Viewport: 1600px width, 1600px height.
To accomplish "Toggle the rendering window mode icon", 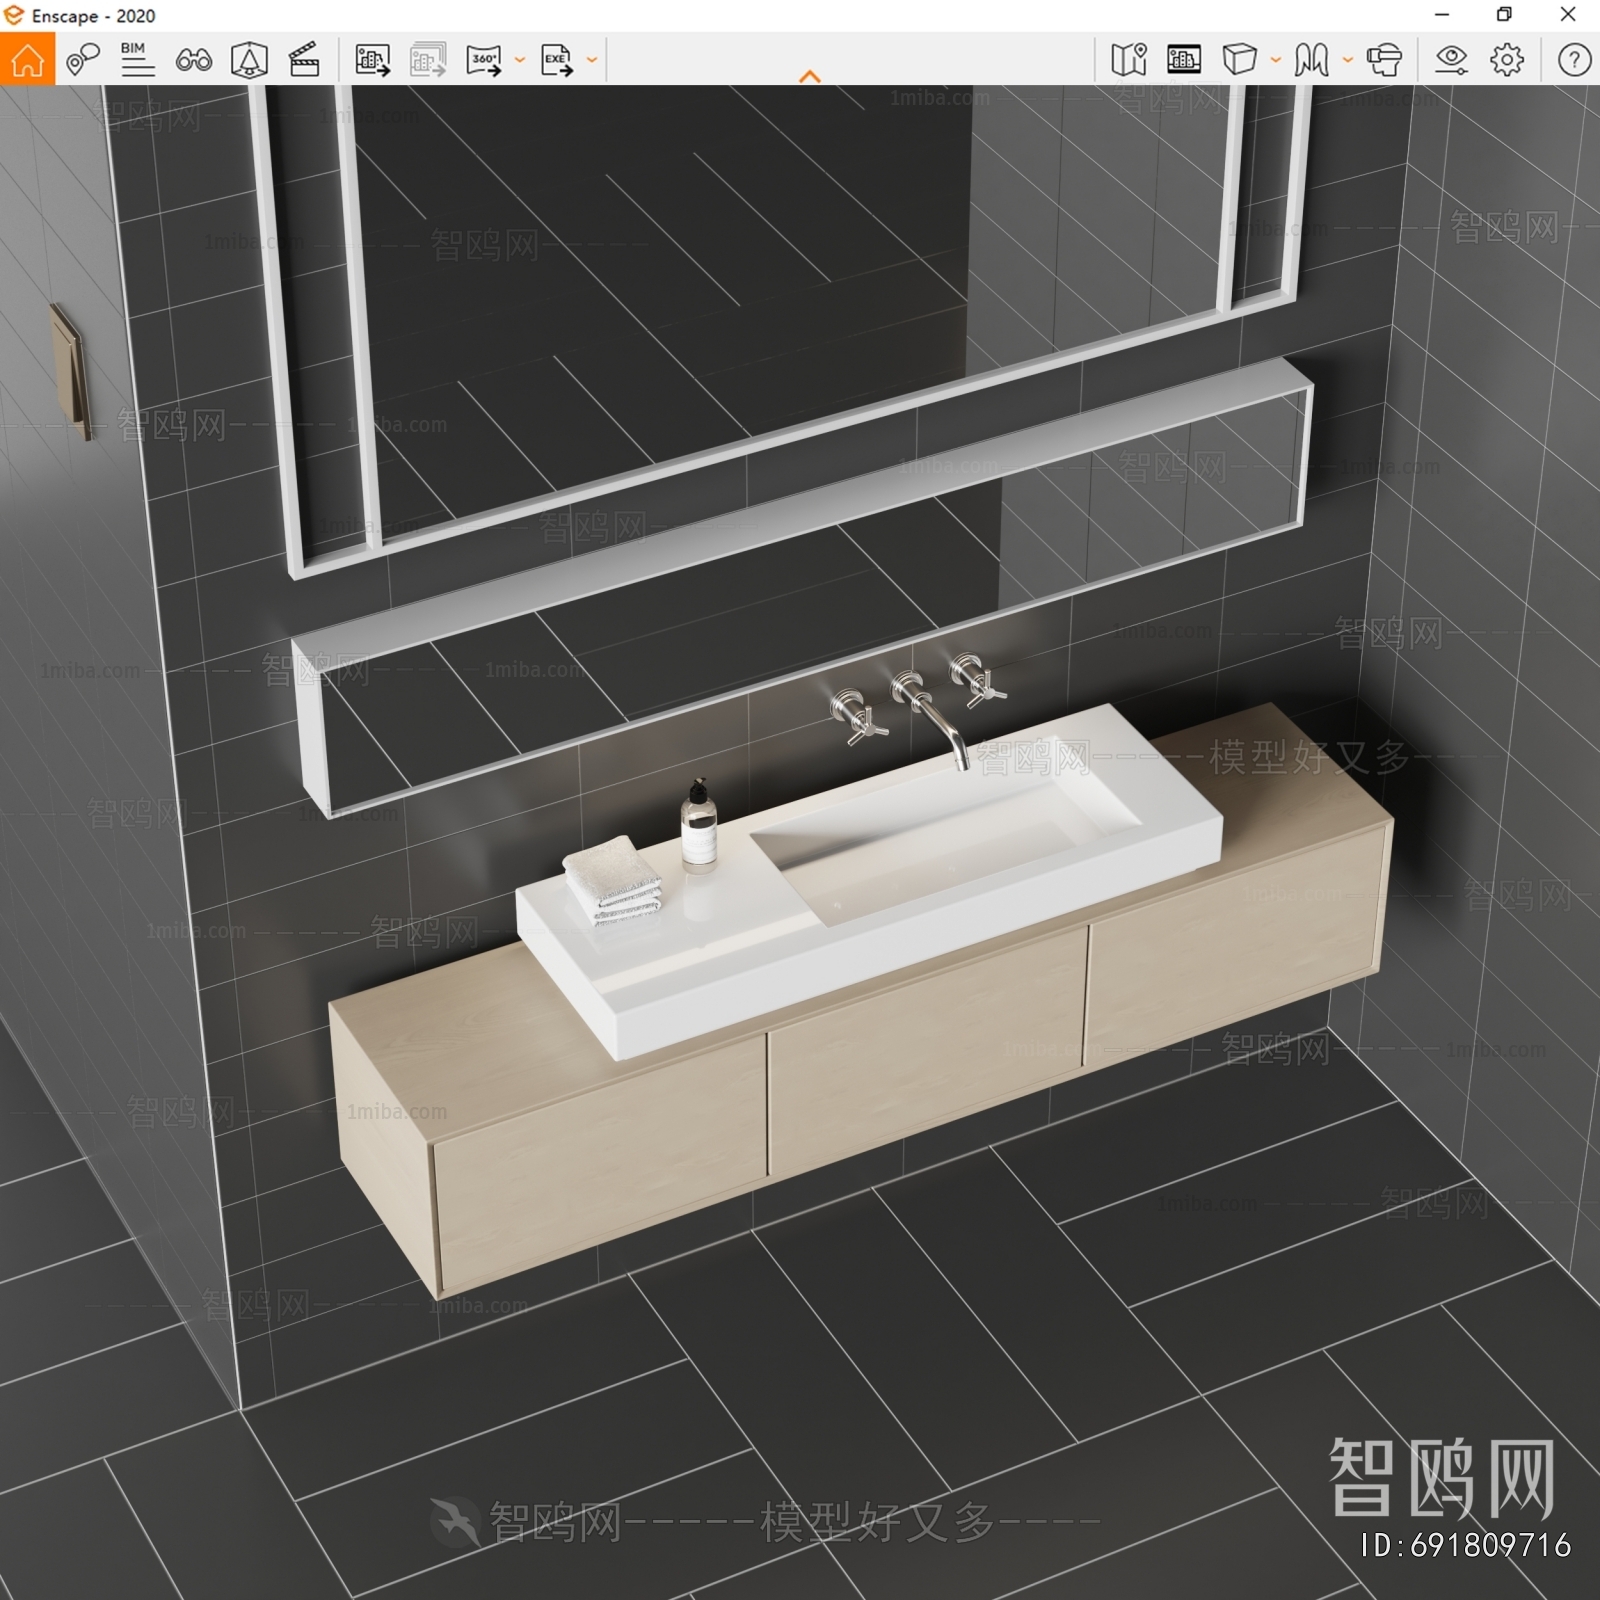I will click(x=1184, y=60).
